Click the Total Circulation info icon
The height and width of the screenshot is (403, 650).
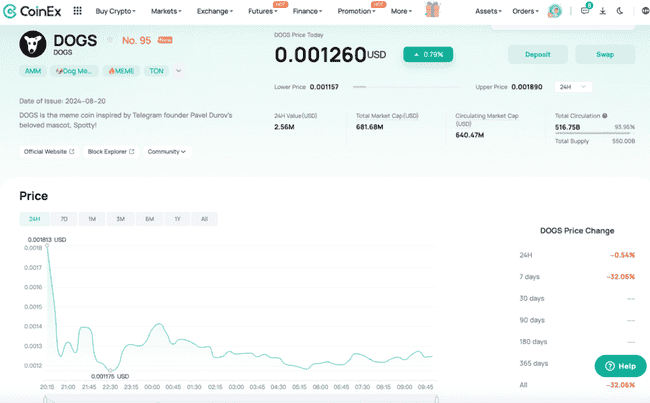click(605, 116)
